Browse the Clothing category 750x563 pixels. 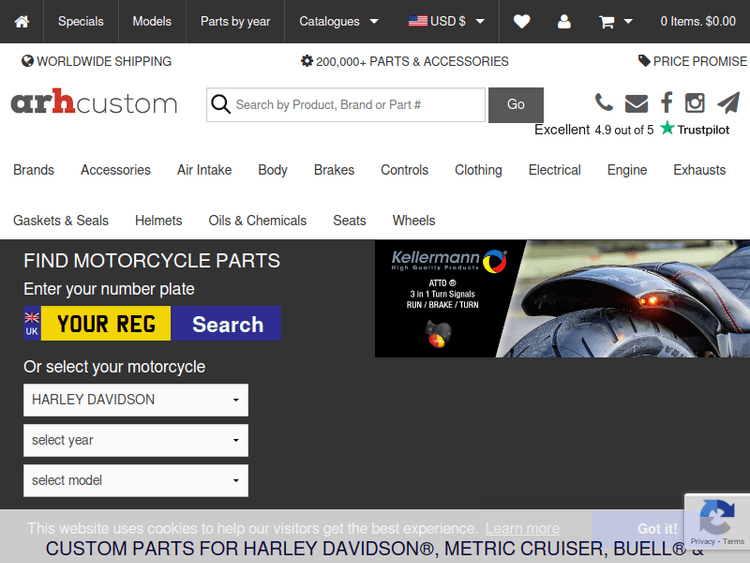(478, 170)
